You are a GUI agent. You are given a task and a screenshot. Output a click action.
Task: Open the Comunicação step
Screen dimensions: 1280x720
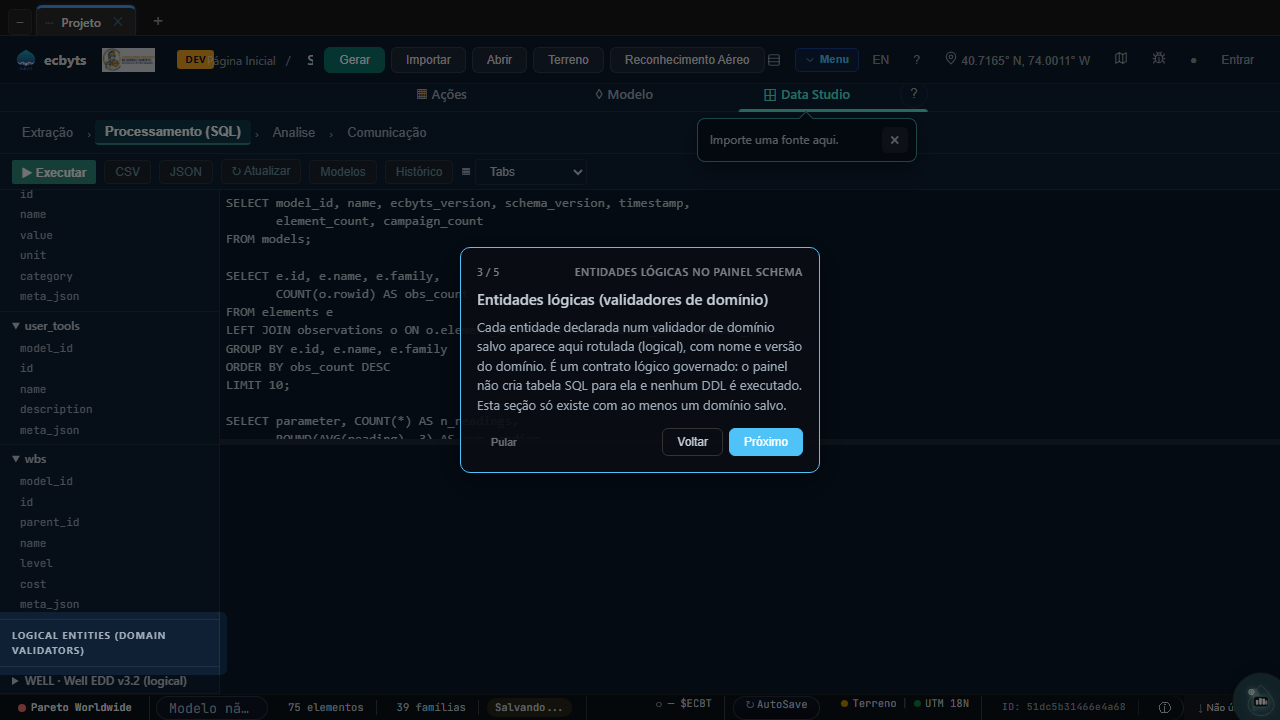(387, 133)
